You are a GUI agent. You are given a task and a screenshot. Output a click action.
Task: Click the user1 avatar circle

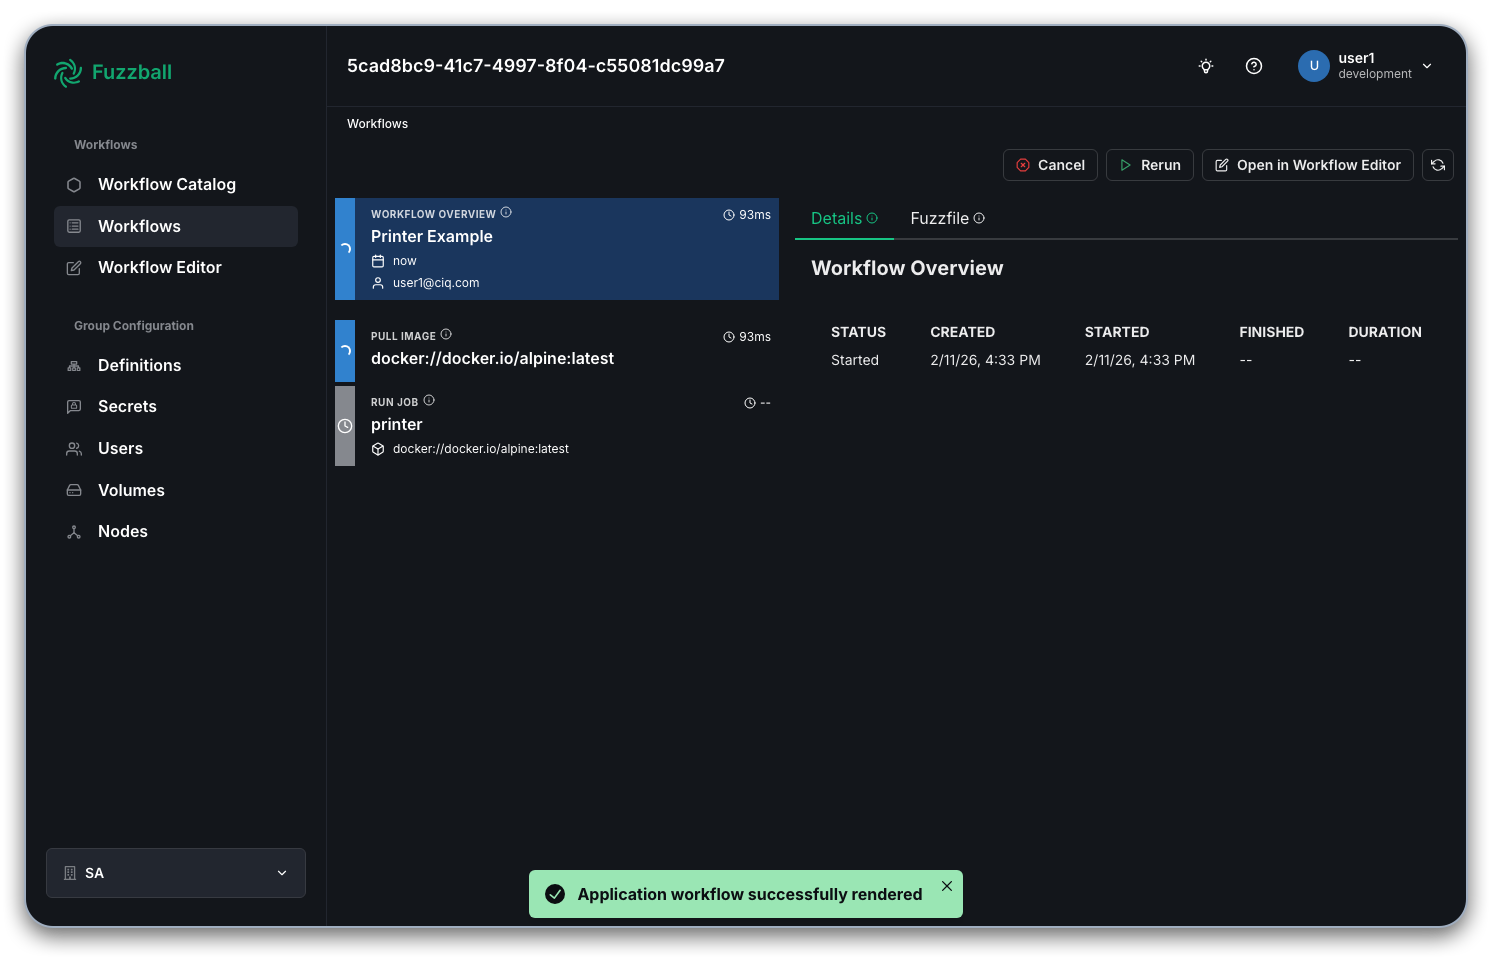(1313, 66)
